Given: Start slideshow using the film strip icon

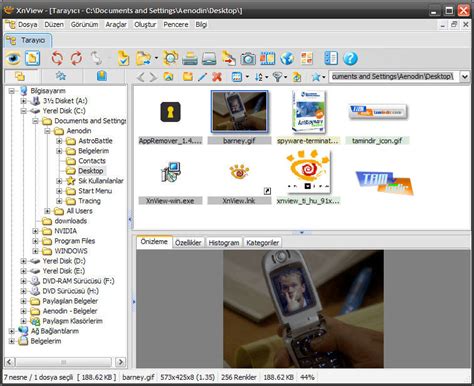Looking at the screenshot, I should tap(267, 58).
